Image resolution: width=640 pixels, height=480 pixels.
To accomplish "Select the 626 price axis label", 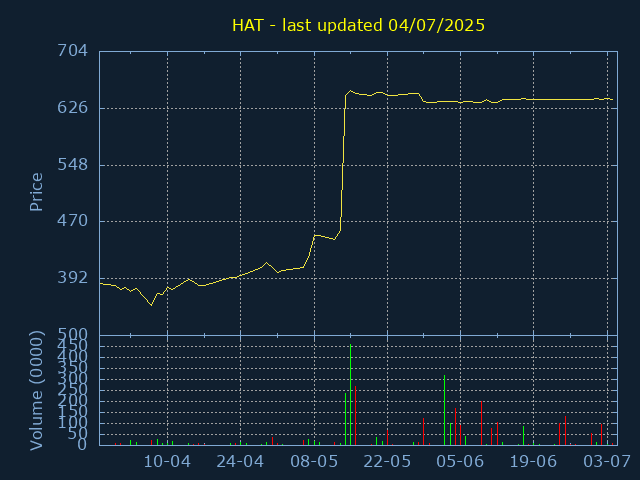I will pyautogui.click(x=72, y=108).
